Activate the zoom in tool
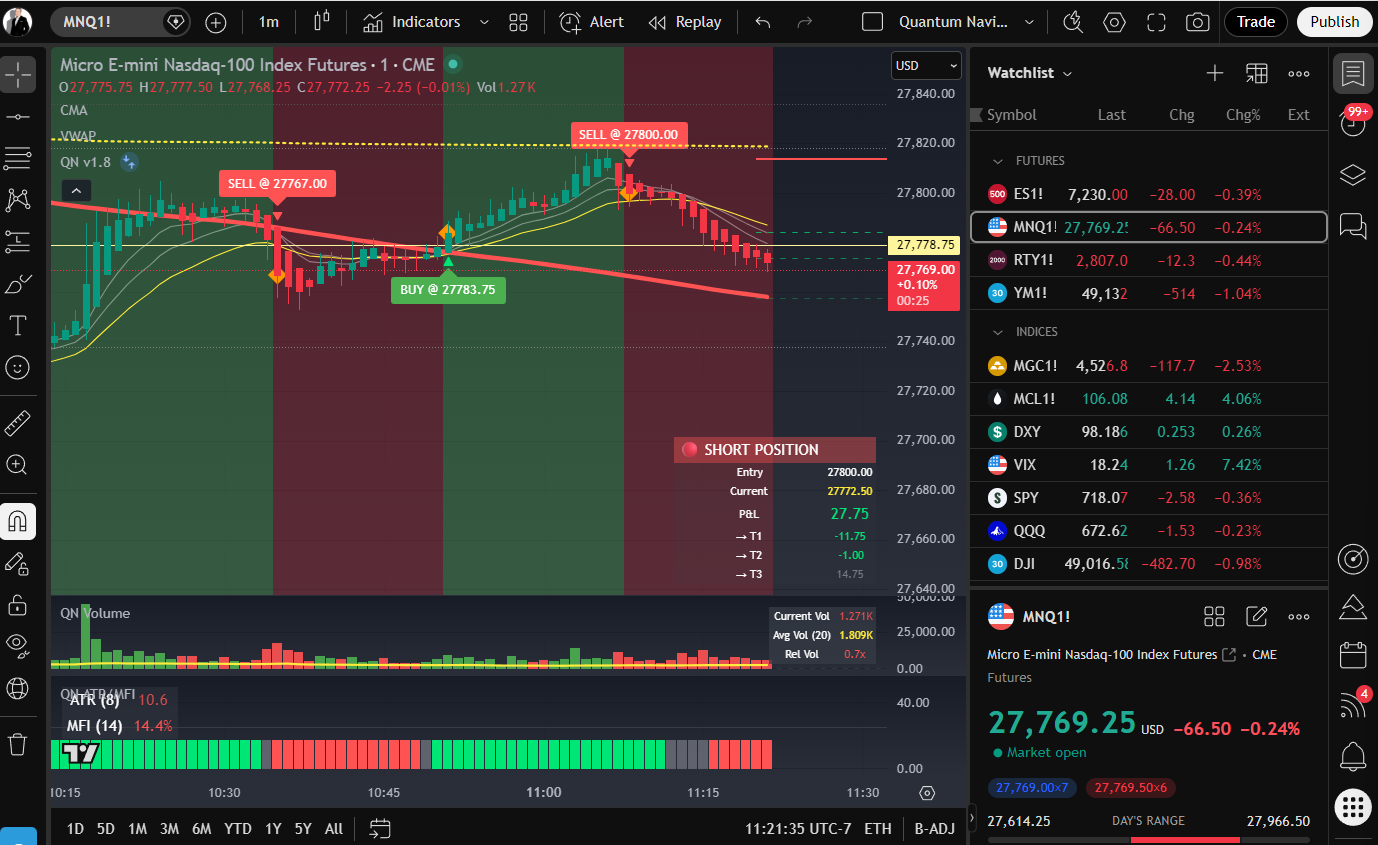Viewport: 1378px width, 845px height. tap(18, 464)
